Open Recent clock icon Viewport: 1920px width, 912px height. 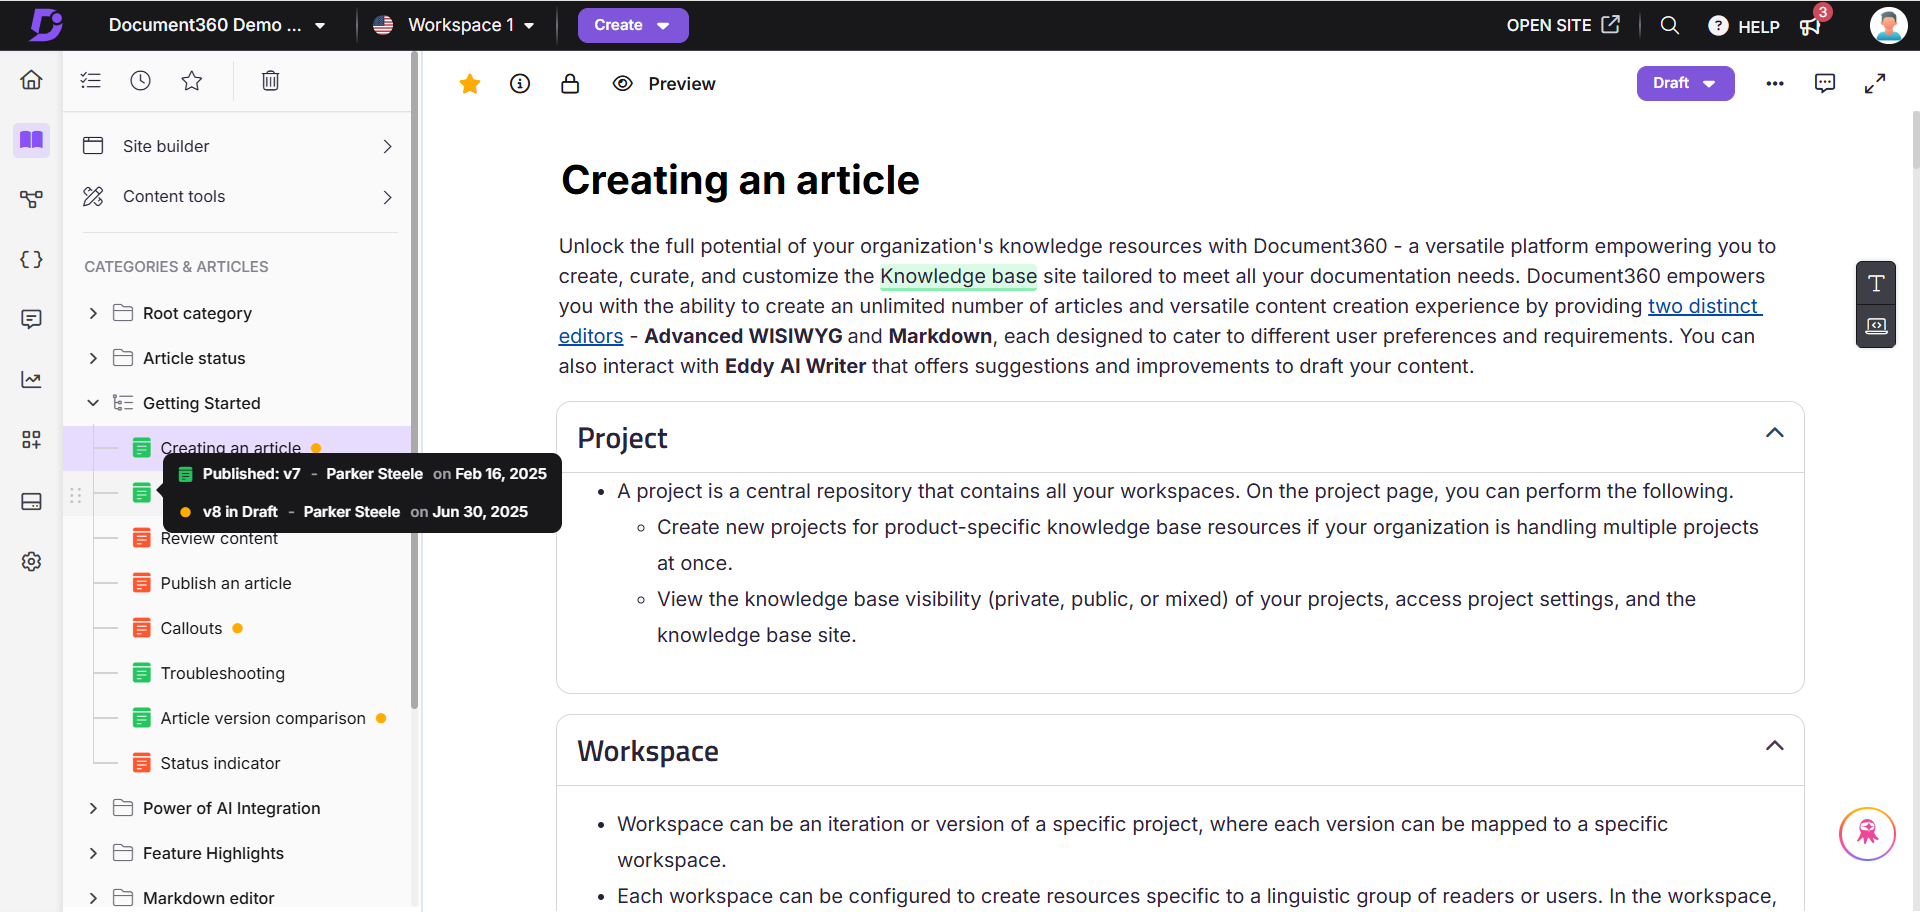pos(141,81)
